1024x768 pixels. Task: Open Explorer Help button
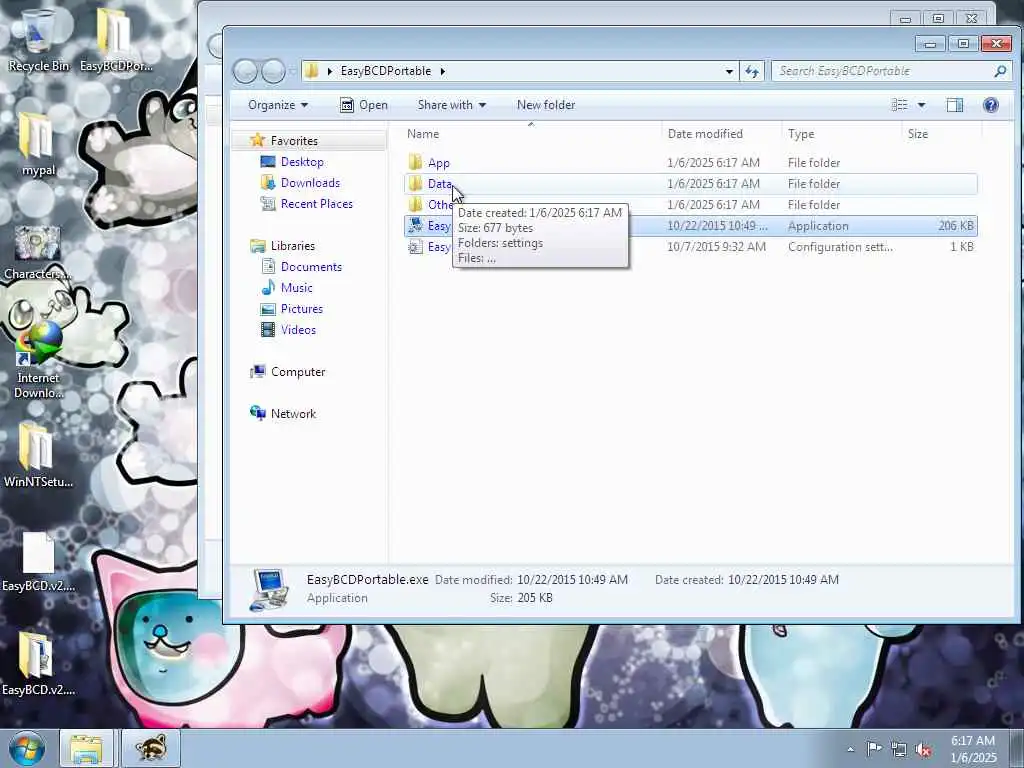click(991, 105)
